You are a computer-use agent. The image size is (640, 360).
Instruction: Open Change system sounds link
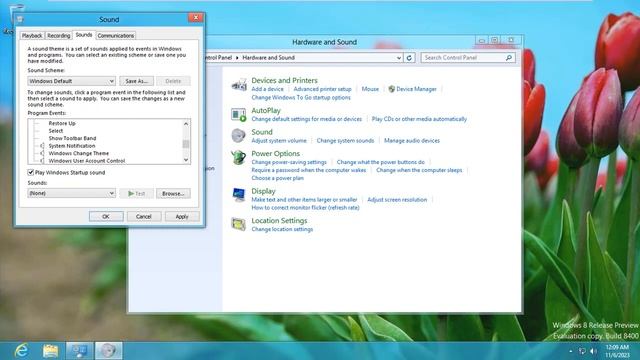[345, 140]
